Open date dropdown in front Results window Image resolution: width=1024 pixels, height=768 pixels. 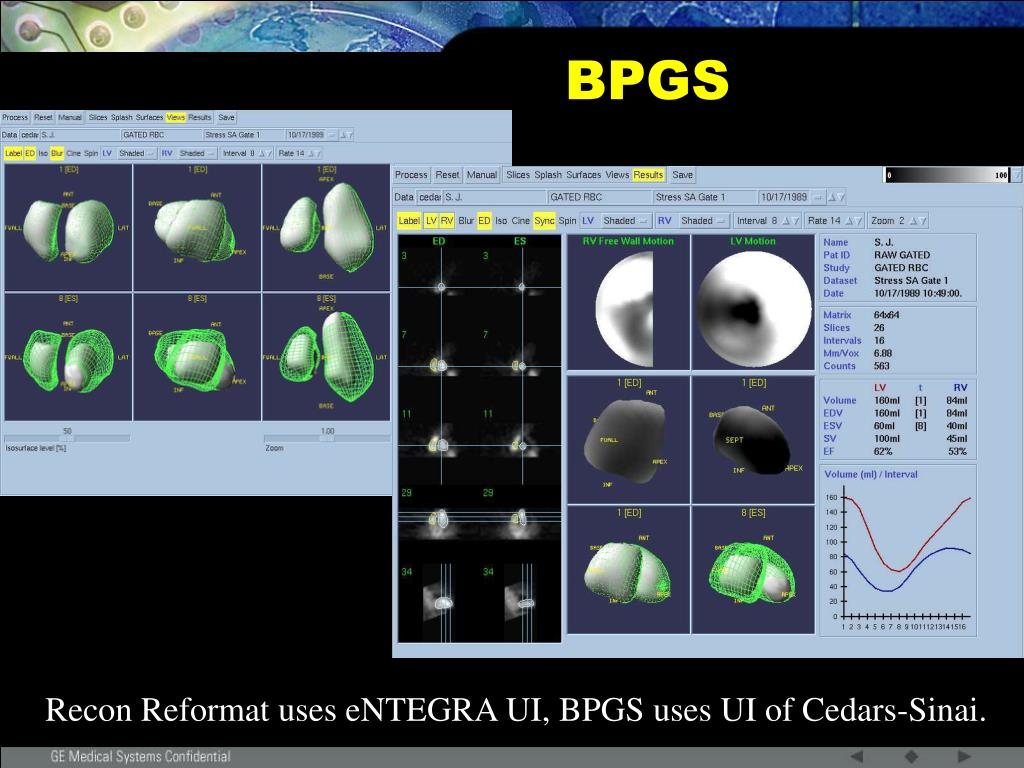tap(818, 197)
